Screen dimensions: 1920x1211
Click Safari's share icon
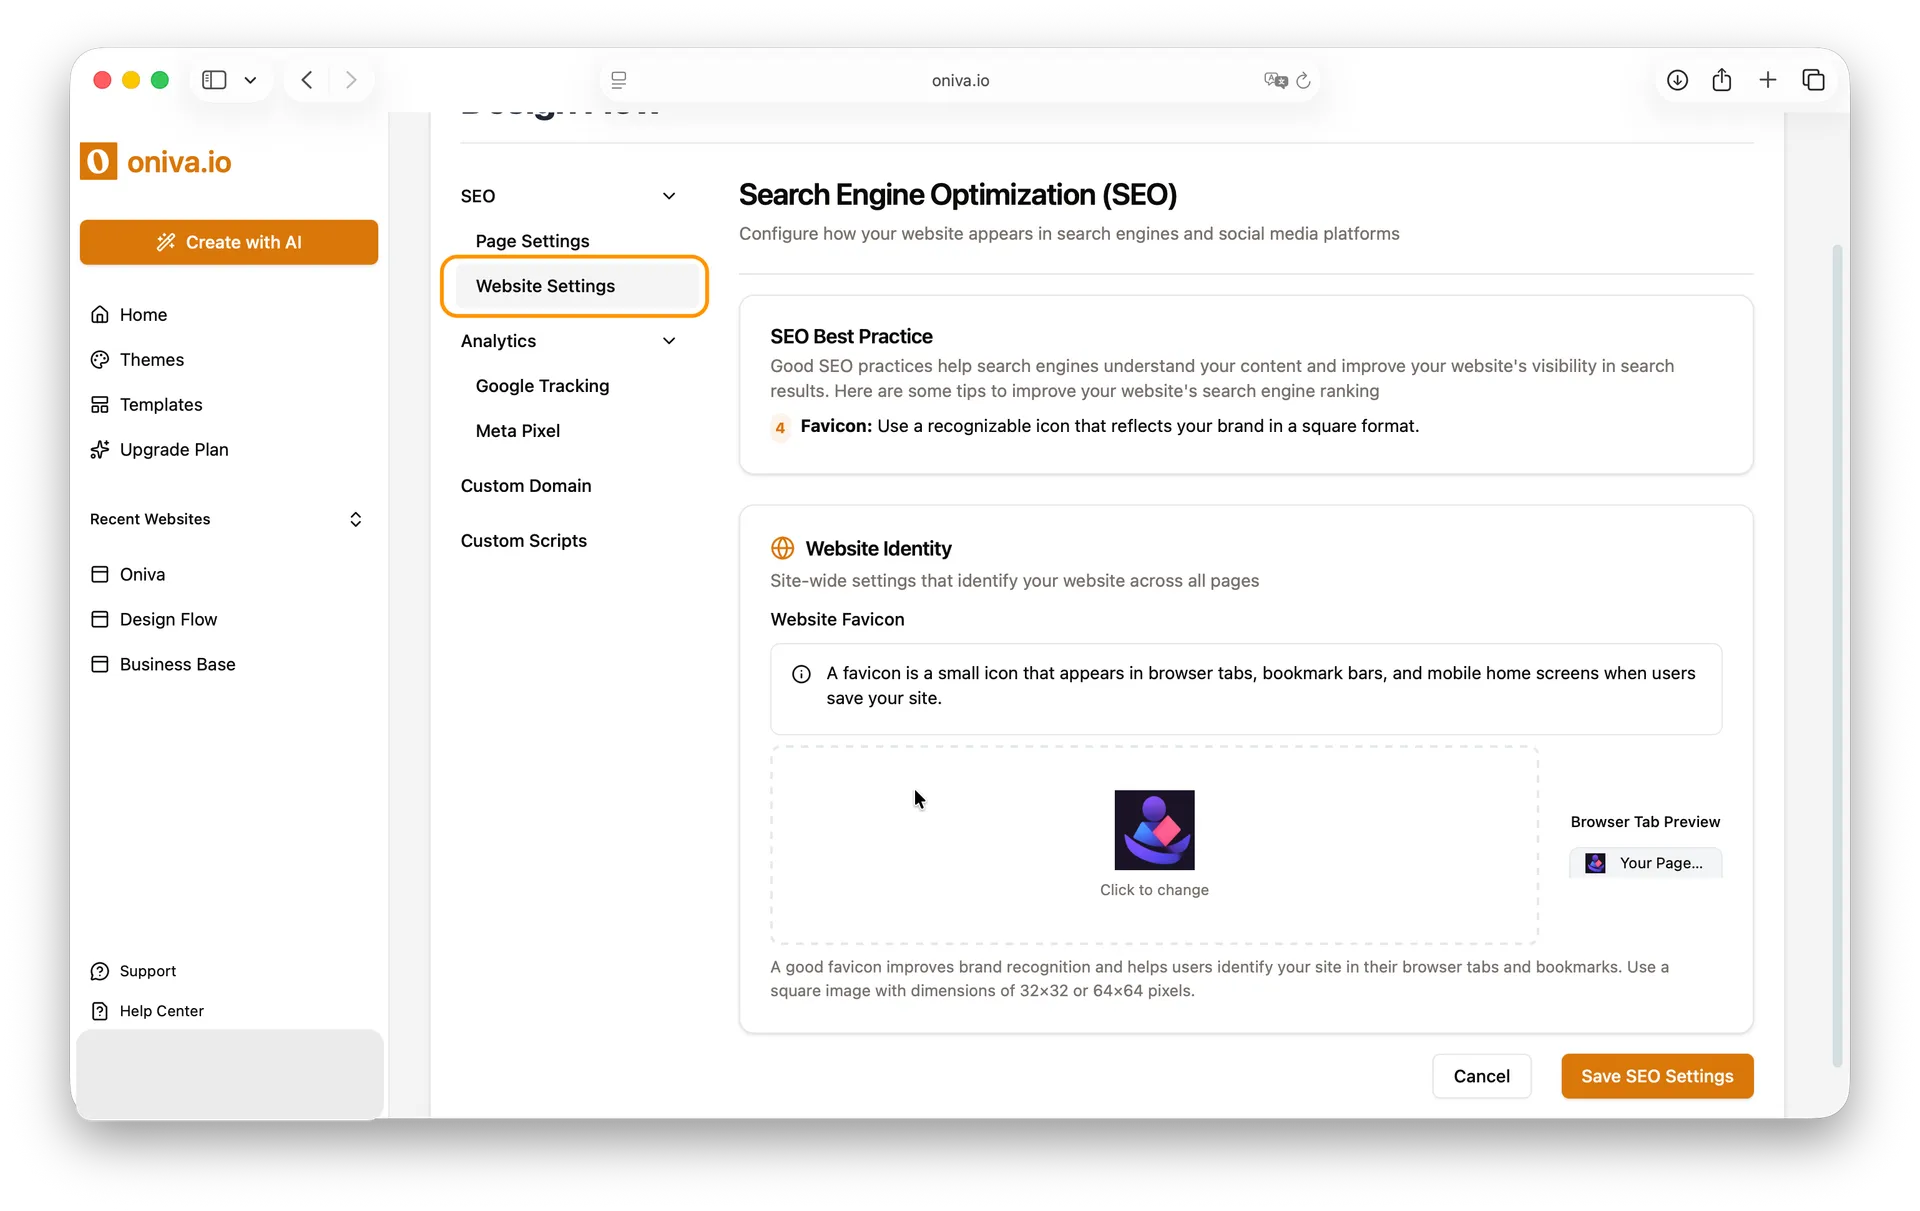[x=1722, y=80]
